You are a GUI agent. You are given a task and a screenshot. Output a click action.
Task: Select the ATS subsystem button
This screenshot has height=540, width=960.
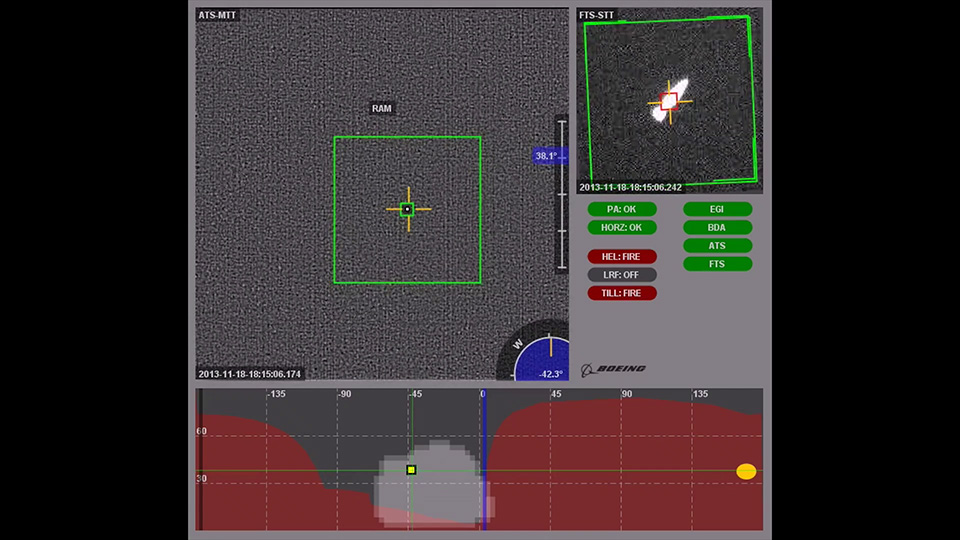(717, 245)
